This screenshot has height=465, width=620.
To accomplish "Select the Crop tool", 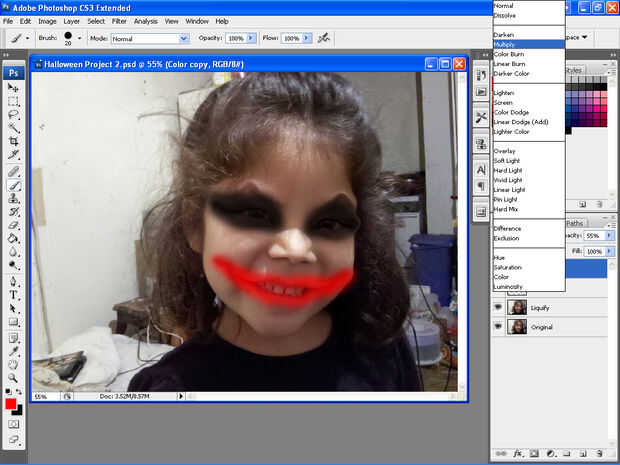I will click(x=13, y=141).
